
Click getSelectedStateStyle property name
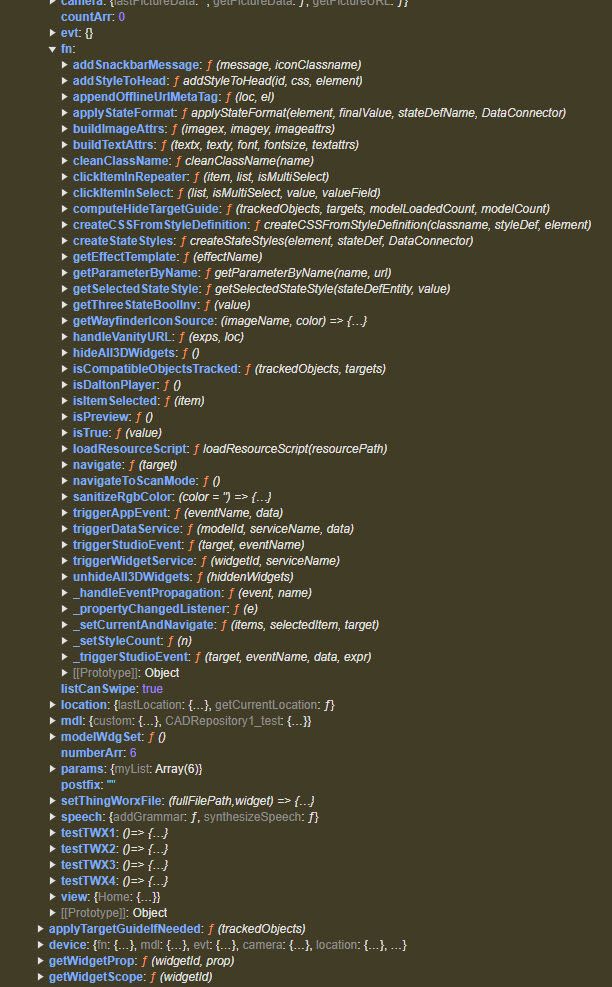click(x=135, y=289)
